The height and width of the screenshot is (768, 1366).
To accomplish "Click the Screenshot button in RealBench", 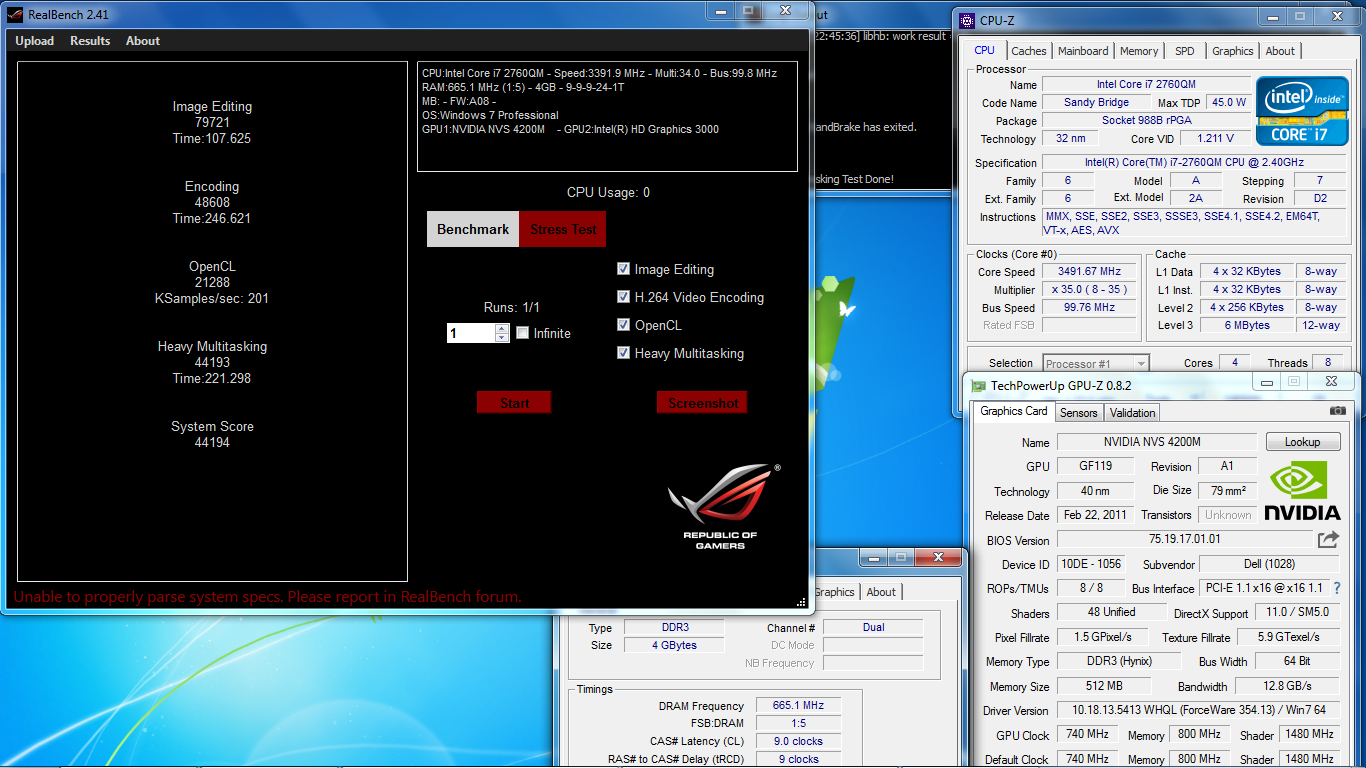I will (x=702, y=402).
